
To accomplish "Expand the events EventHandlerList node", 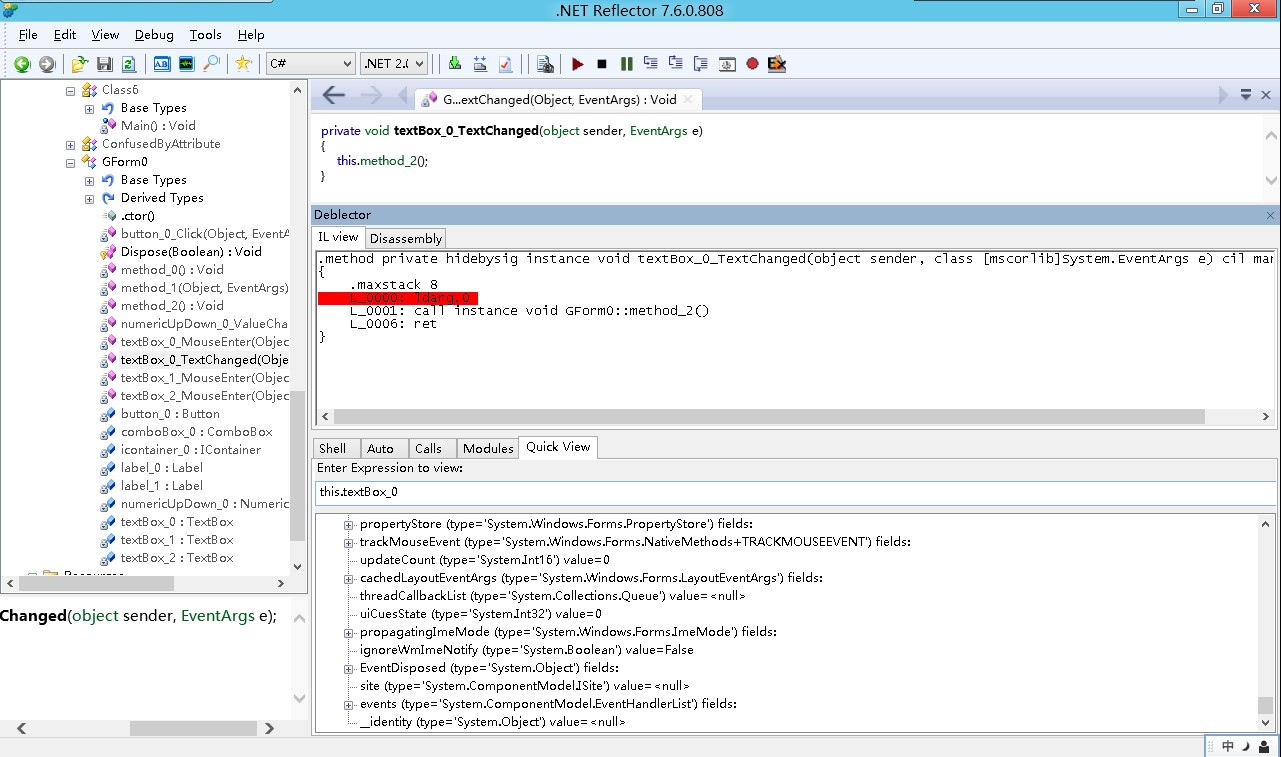I will [x=349, y=704].
